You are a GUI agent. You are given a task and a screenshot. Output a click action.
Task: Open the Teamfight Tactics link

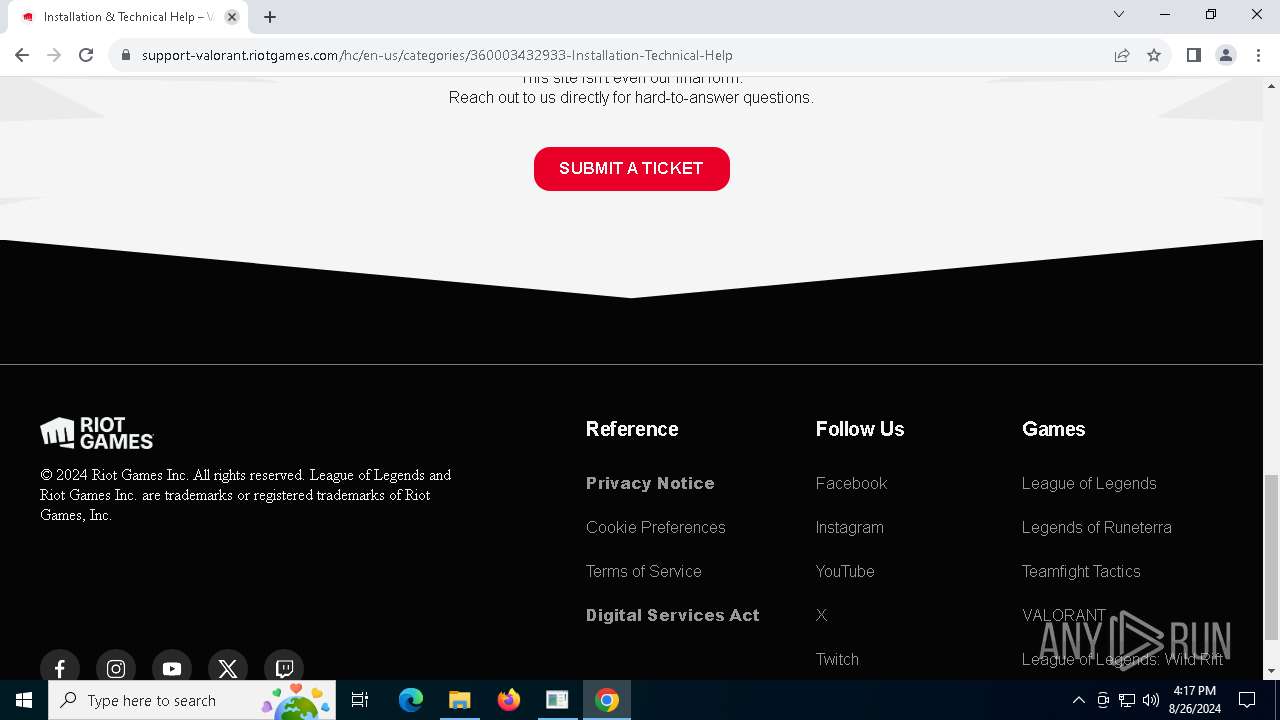1081,571
